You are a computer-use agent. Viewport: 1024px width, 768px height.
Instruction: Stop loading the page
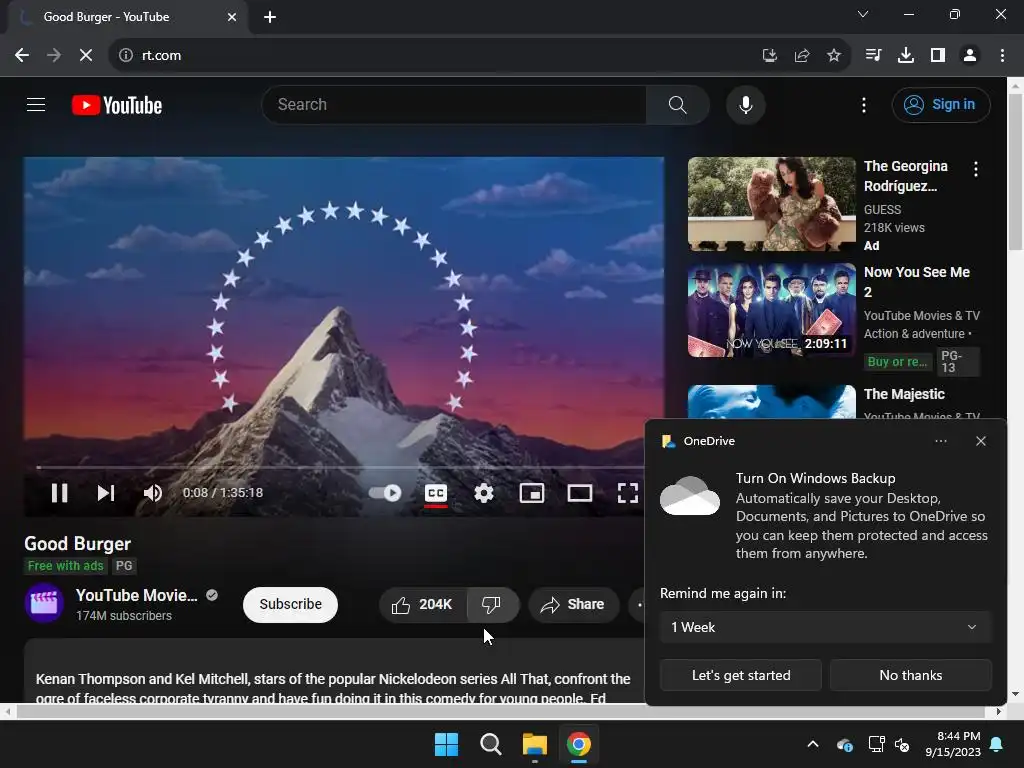tap(86, 56)
